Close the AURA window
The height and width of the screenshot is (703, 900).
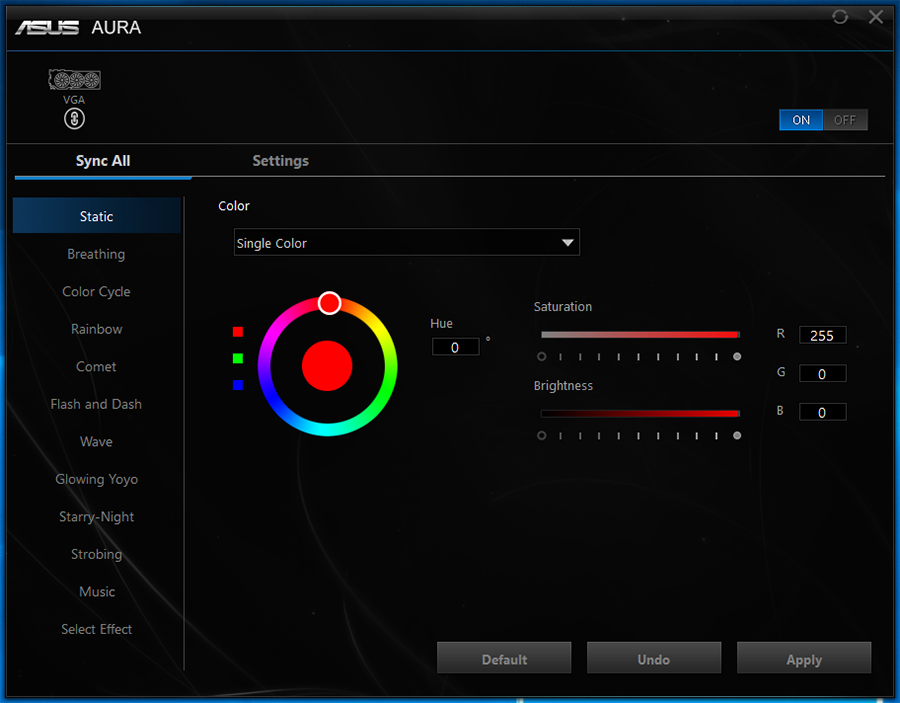click(876, 17)
